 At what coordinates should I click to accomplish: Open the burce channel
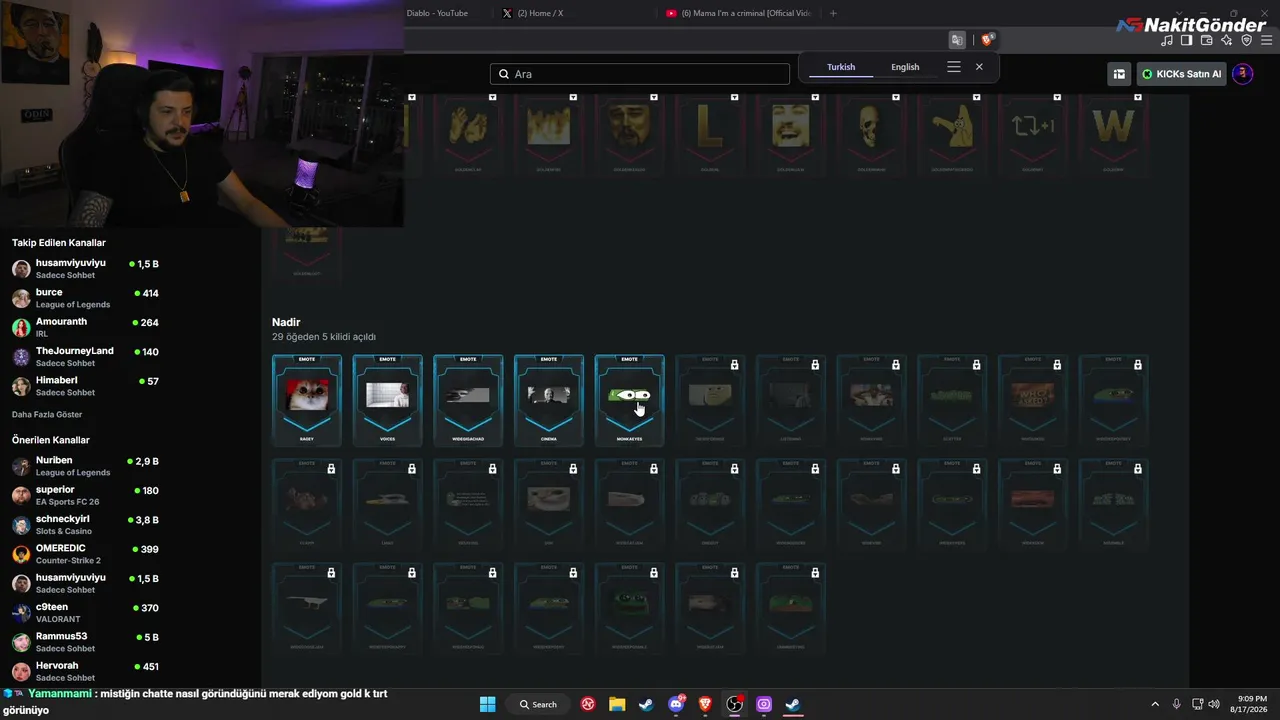(x=85, y=298)
